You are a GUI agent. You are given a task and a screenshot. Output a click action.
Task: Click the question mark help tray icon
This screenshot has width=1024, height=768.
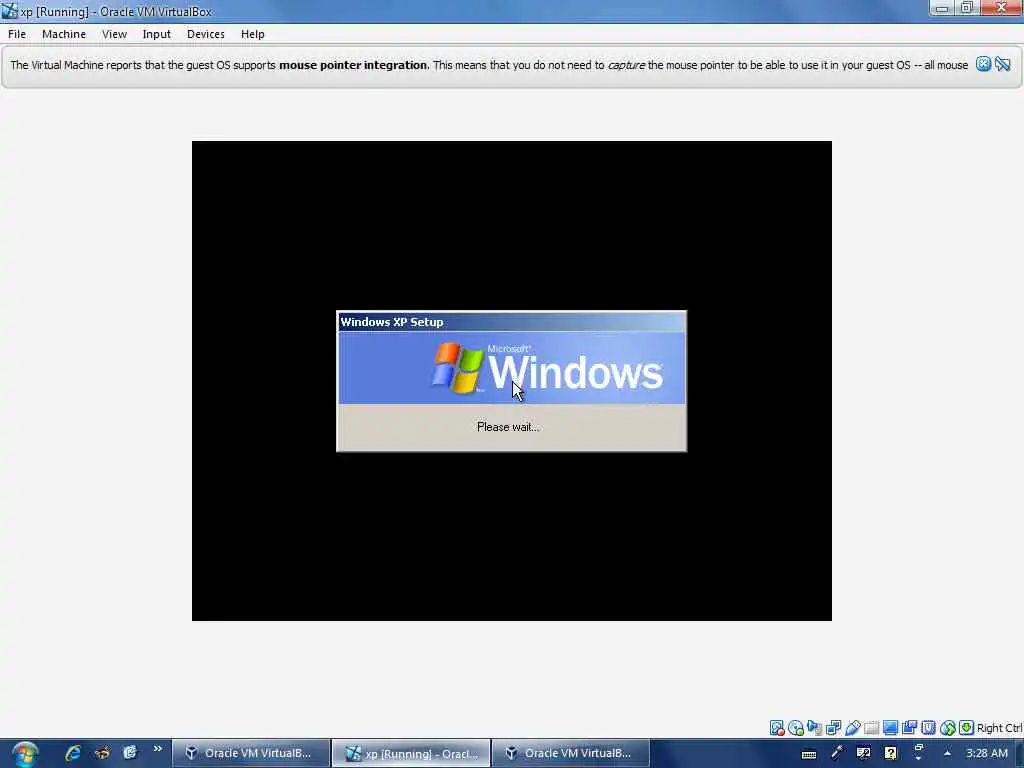[890, 753]
